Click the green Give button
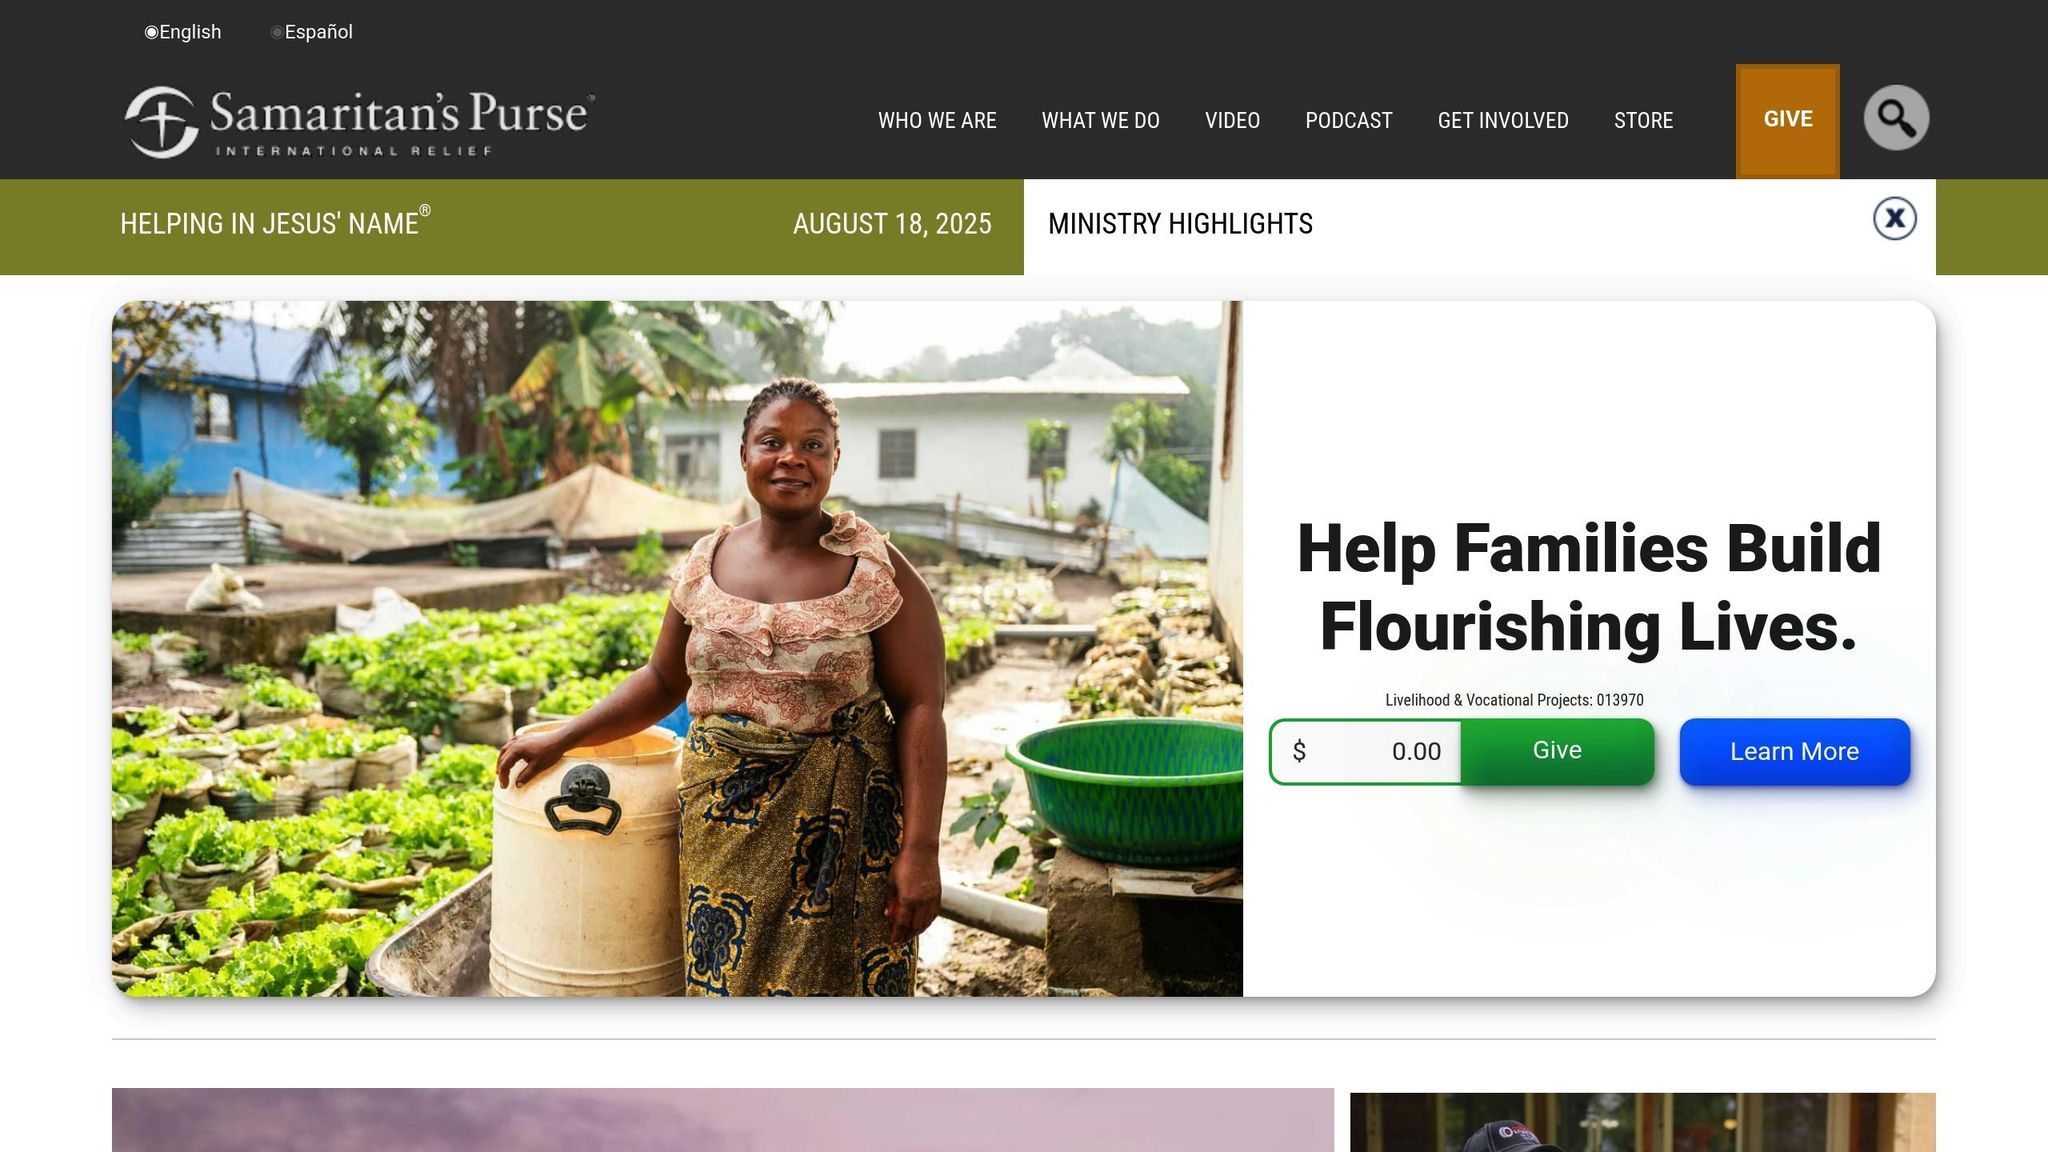 click(x=1557, y=751)
